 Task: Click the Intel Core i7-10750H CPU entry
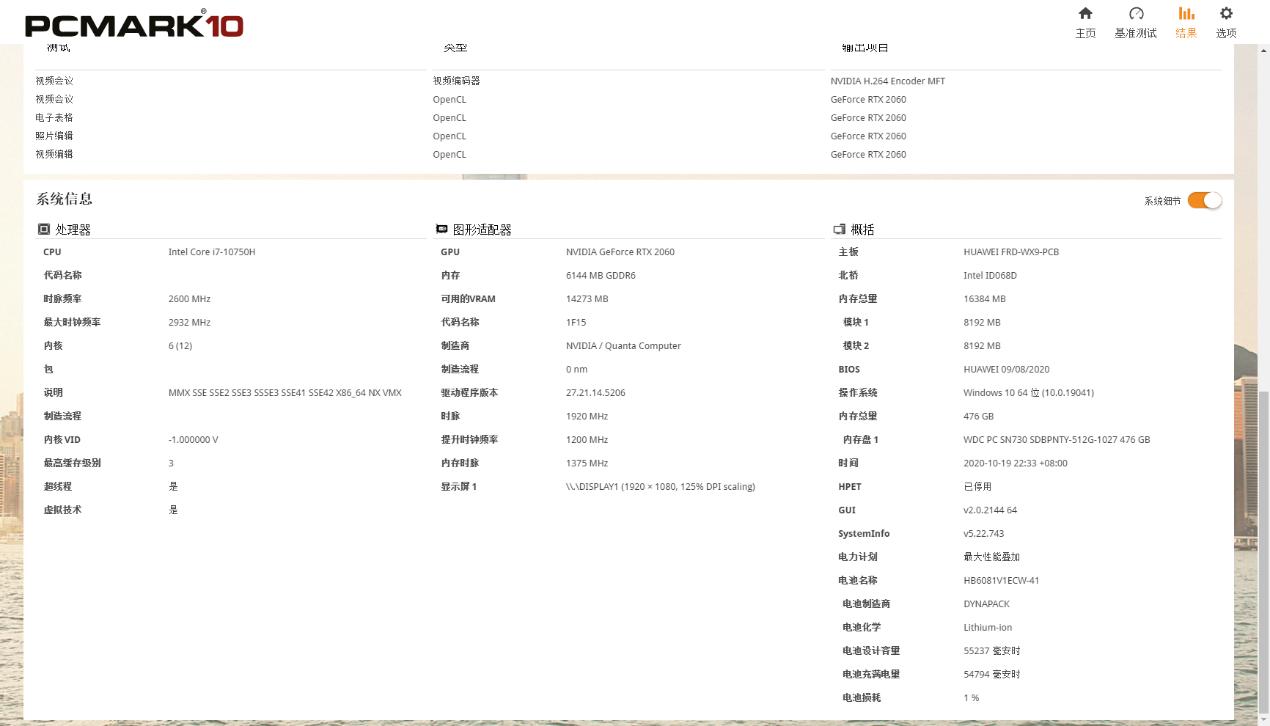pos(211,251)
